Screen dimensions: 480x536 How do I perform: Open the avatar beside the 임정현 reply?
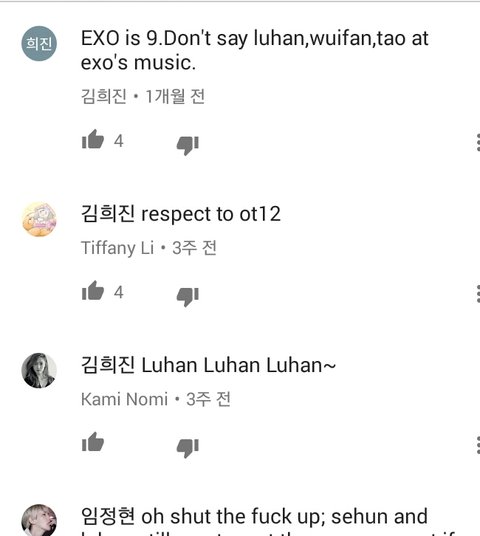point(39,520)
